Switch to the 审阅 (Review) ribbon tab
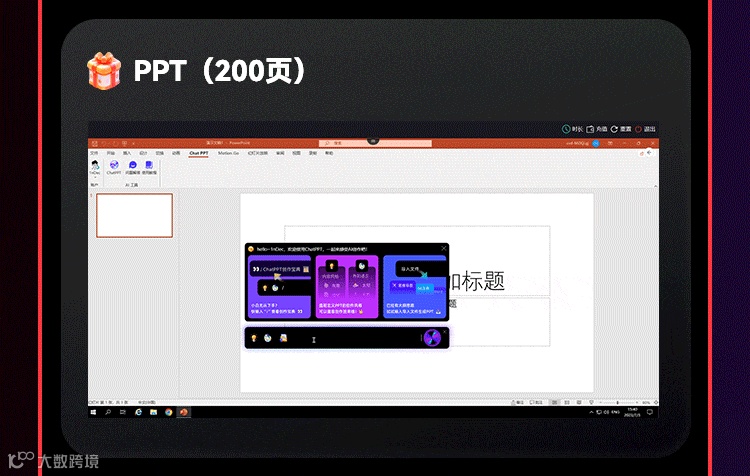 click(280, 153)
